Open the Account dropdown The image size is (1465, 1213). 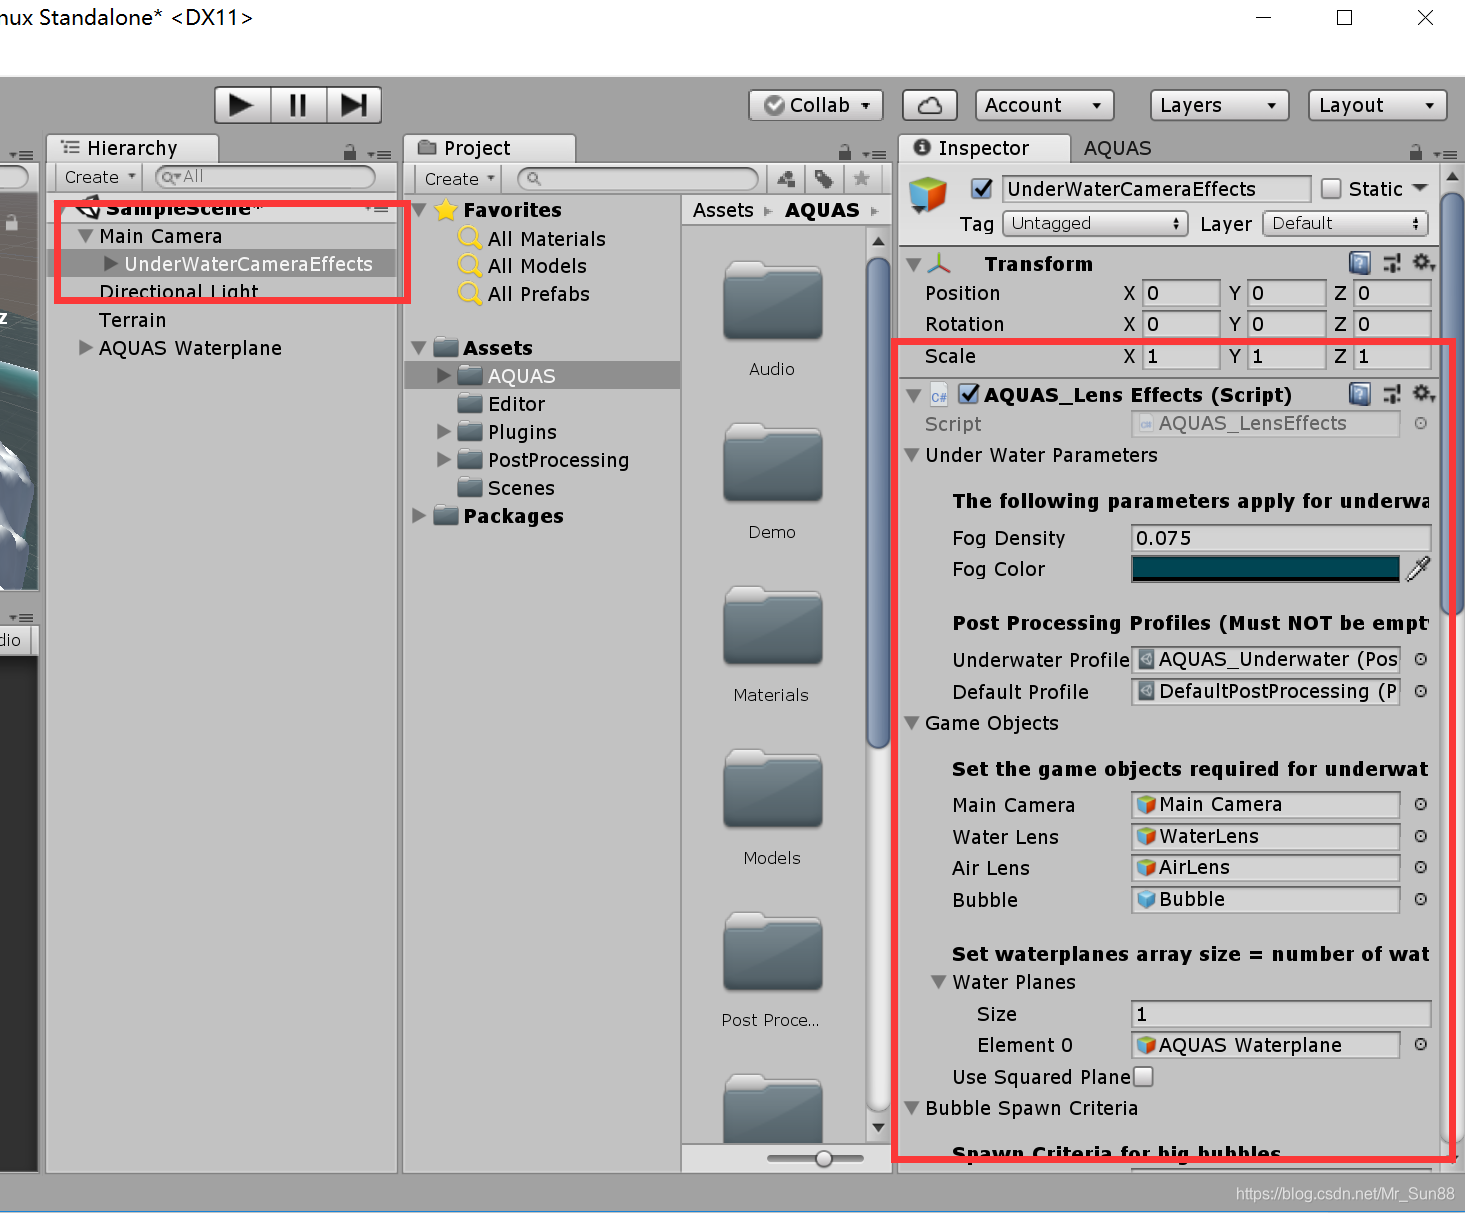click(x=1044, y=105)
